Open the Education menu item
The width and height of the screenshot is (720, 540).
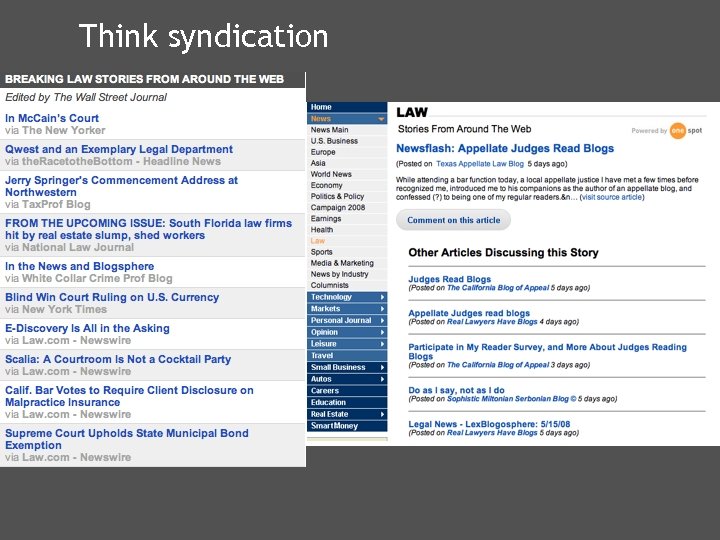click(347, 402)
